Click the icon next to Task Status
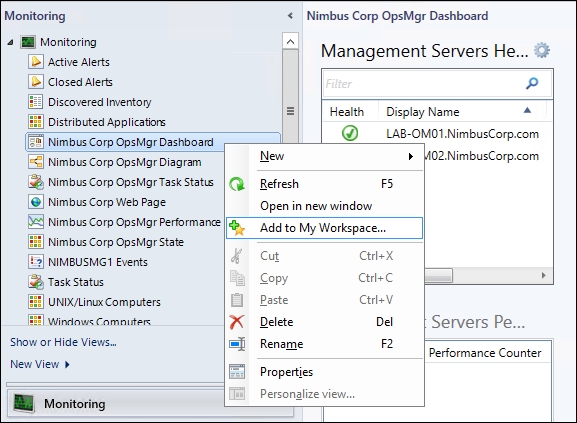 [x=36, y=282]
